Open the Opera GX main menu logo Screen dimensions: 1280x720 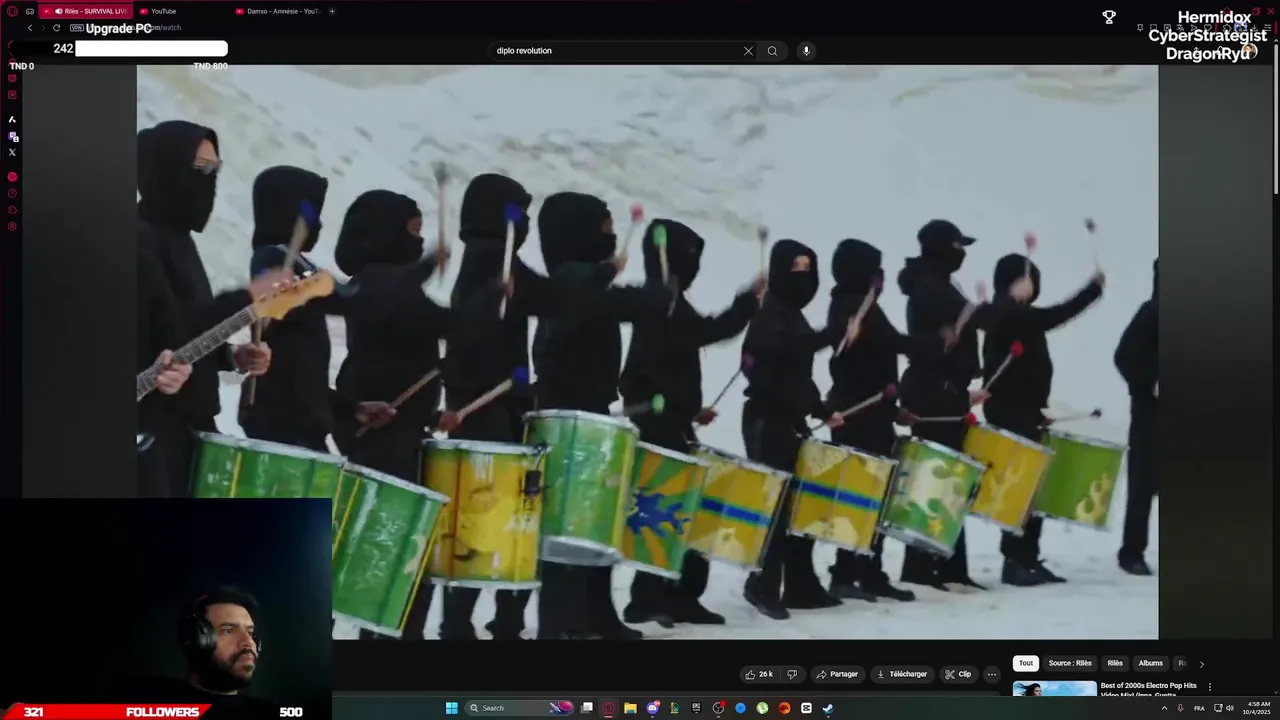click(12, 11)
